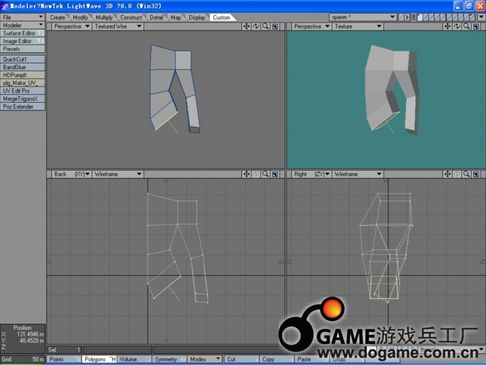Screen dimensions: 486x365
Task: Click the MergeTrigonsX button
Action: 22,99
